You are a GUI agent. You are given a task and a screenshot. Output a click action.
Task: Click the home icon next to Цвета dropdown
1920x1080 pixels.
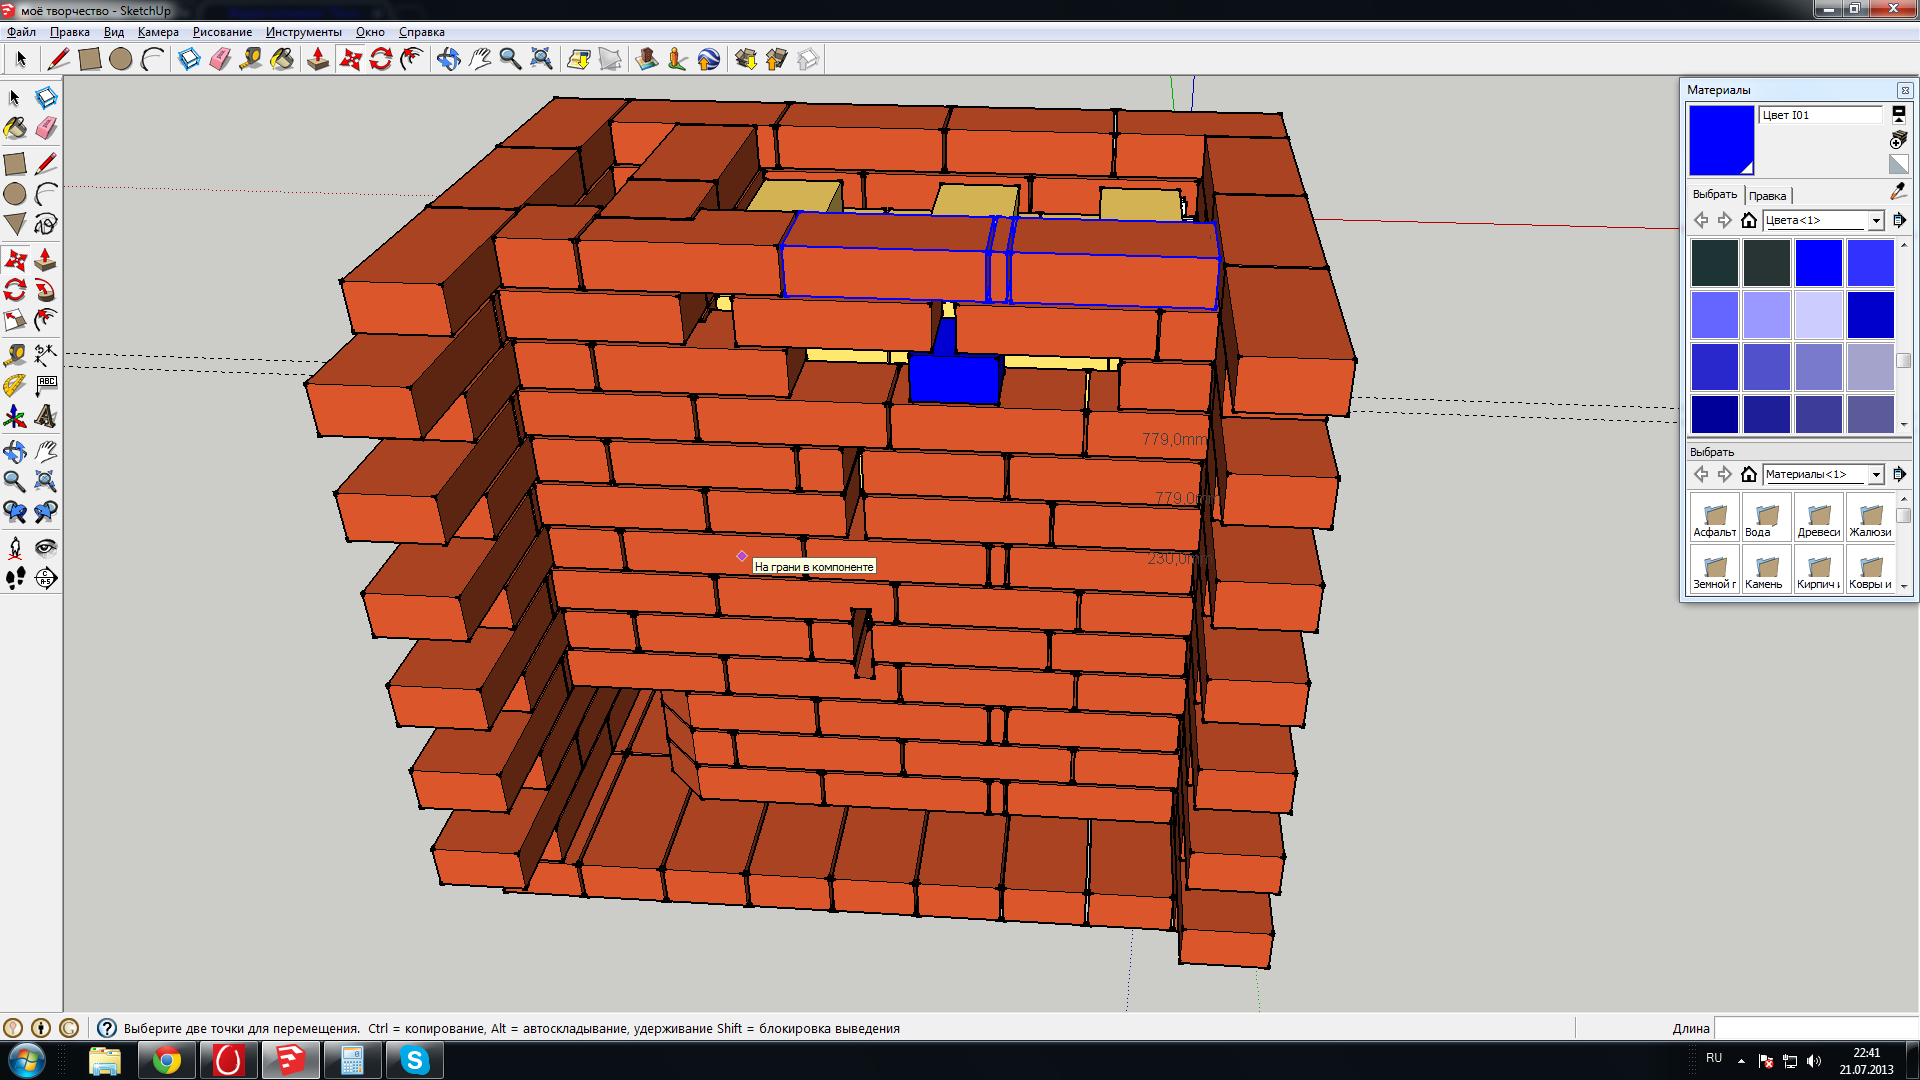(1749, 220)
